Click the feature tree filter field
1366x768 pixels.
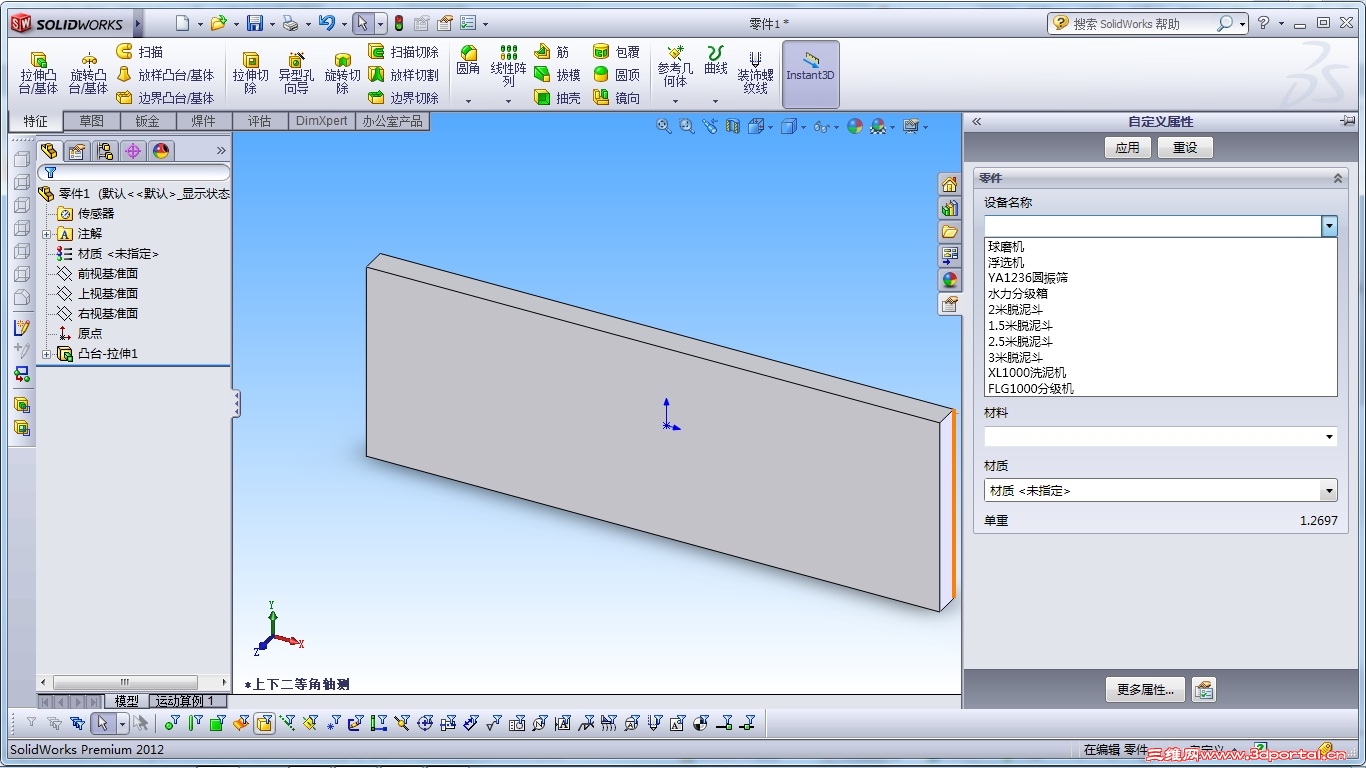click(x=134, y=172)
